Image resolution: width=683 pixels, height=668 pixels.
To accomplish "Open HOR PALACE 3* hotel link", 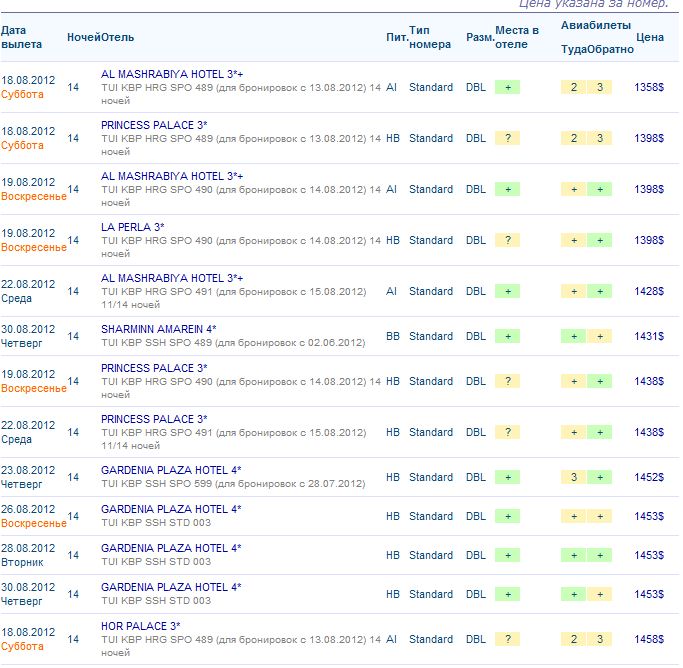I will 140,626.
